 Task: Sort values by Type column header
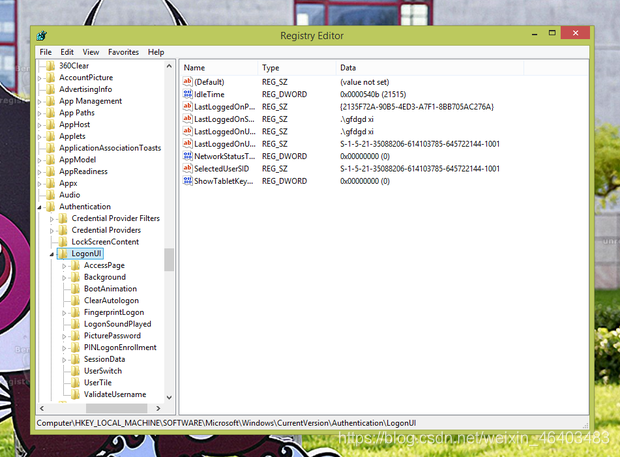click(297, 68)
